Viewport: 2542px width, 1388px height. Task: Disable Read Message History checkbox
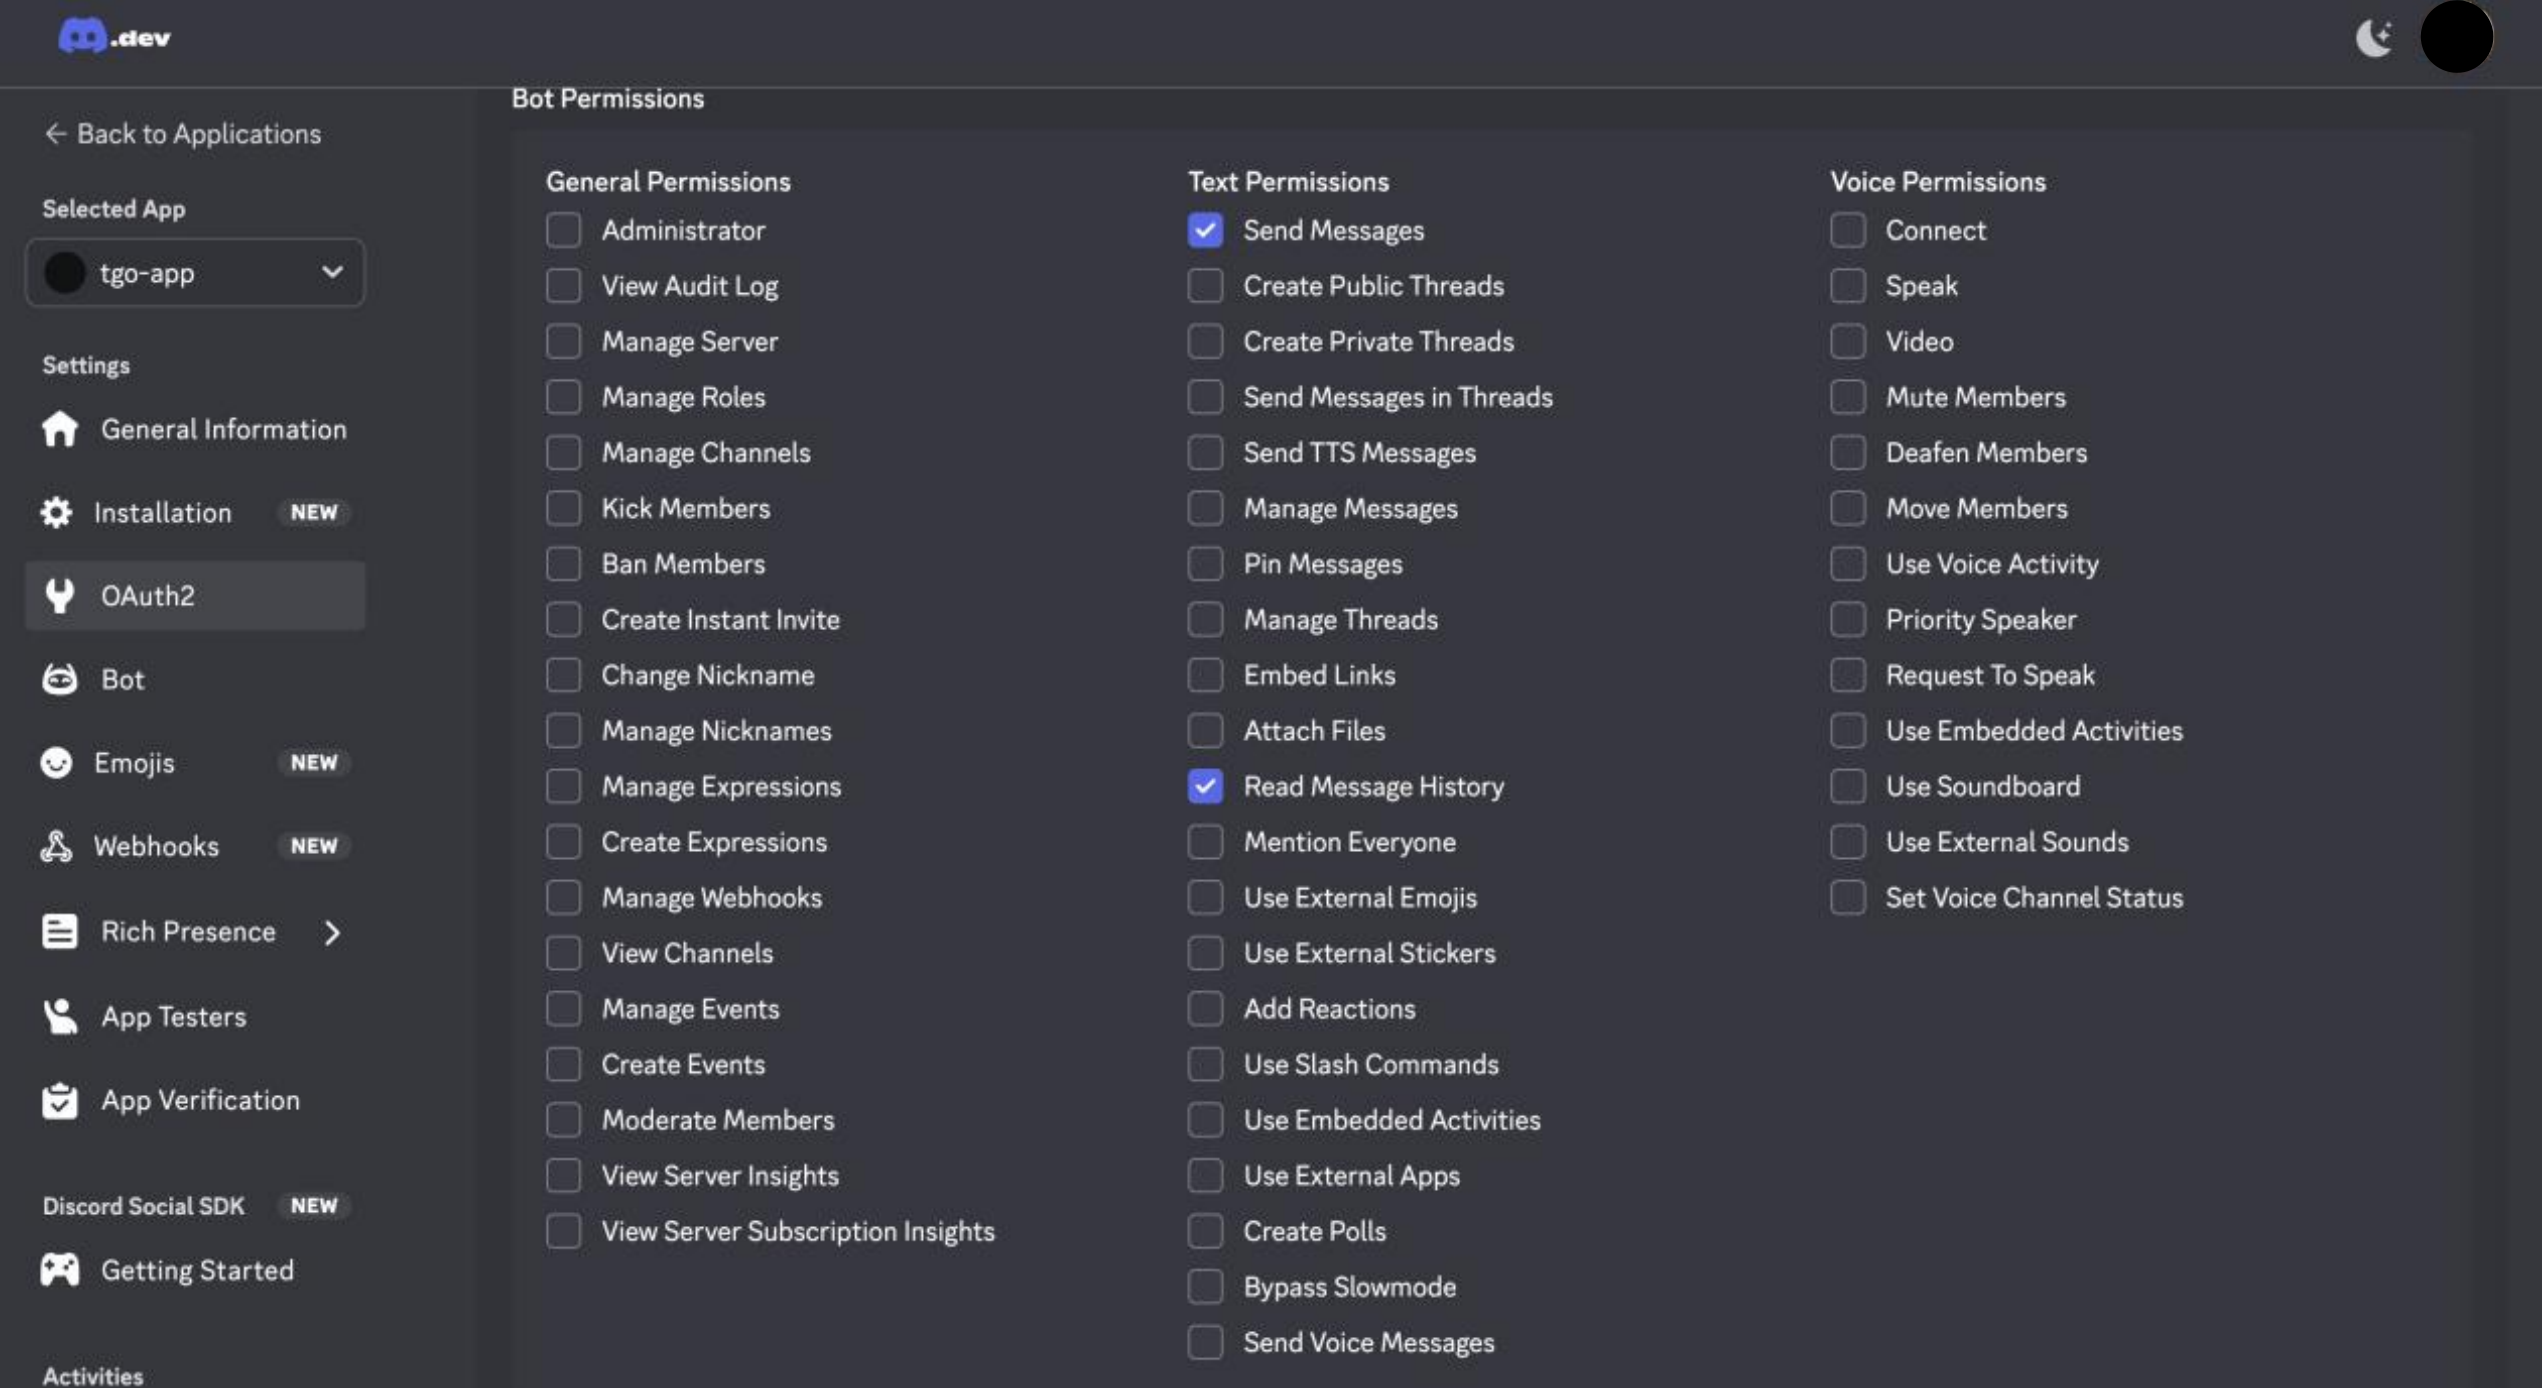pos(1205,786)
